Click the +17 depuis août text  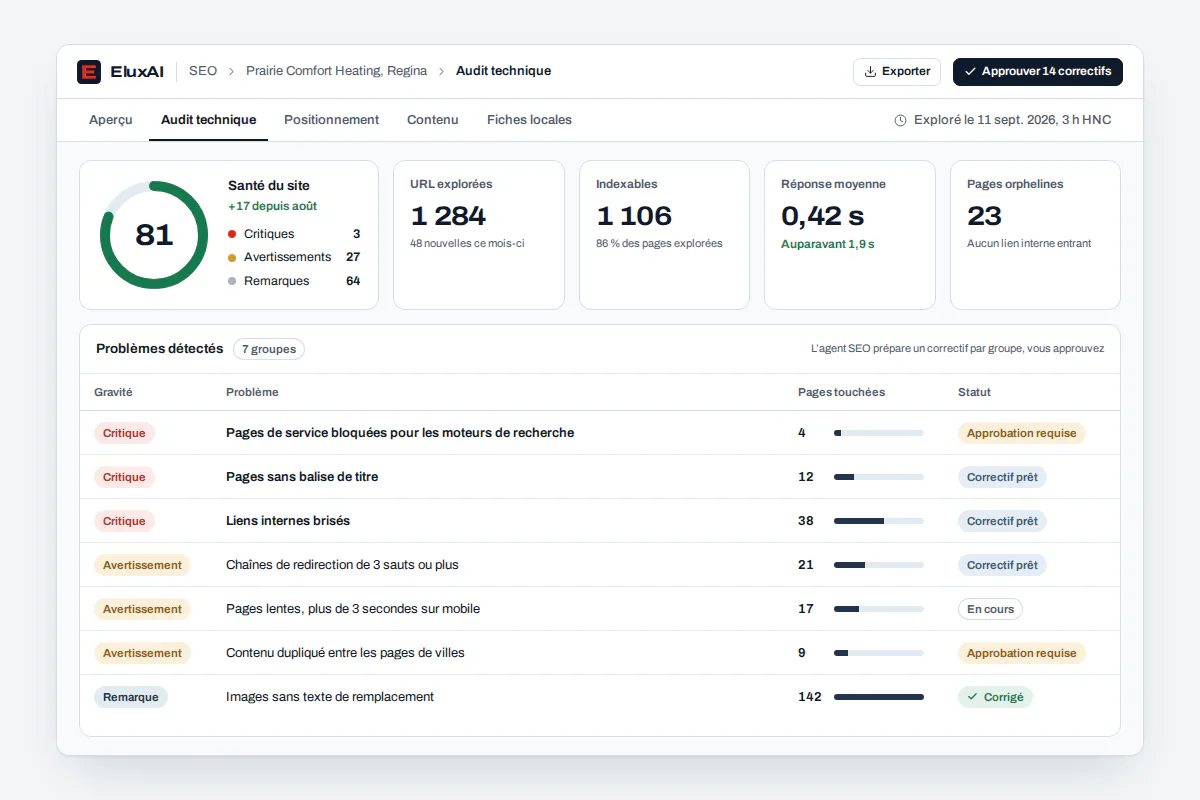point(272,206)
